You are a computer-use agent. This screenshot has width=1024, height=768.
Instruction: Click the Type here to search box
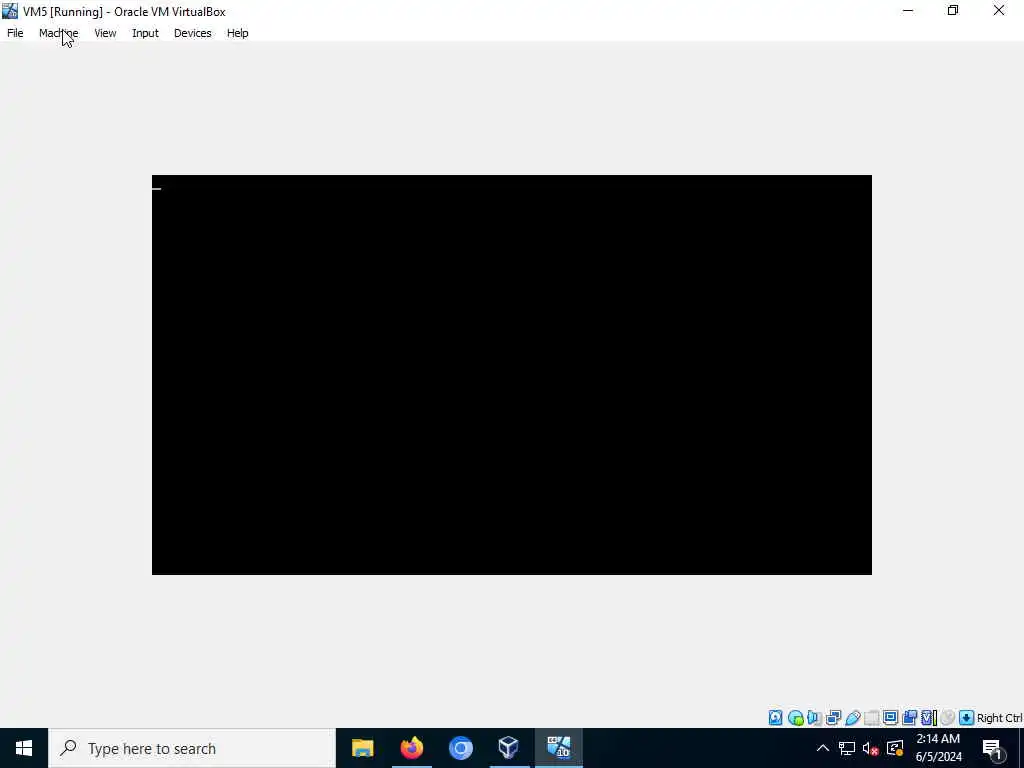click(x=192, y=748)
